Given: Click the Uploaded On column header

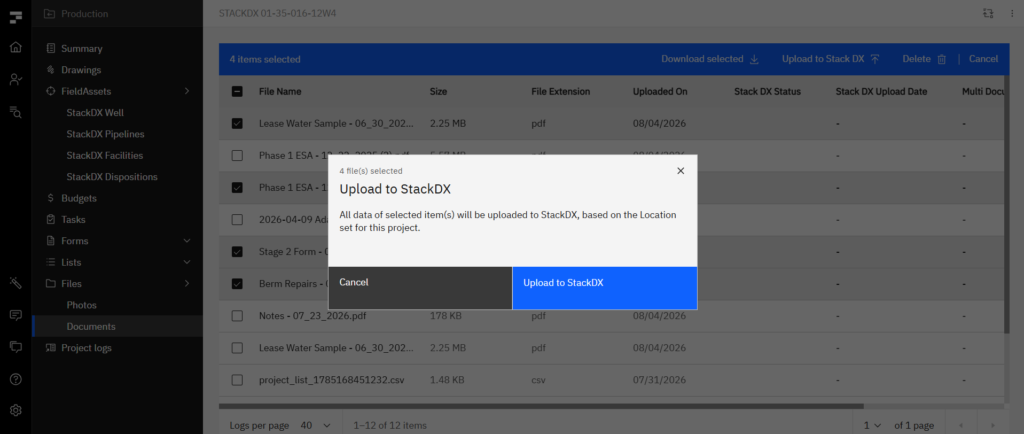Looking at the screenshot, I should tap(660, 92).
